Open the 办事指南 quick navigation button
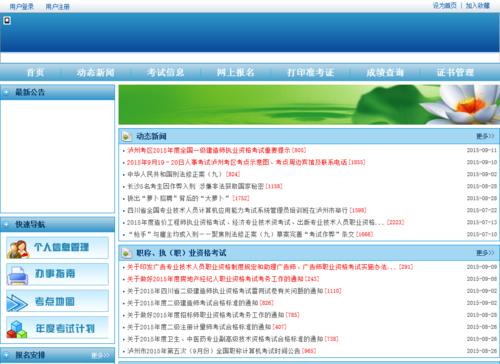500x364 pixels. point(57,274)
